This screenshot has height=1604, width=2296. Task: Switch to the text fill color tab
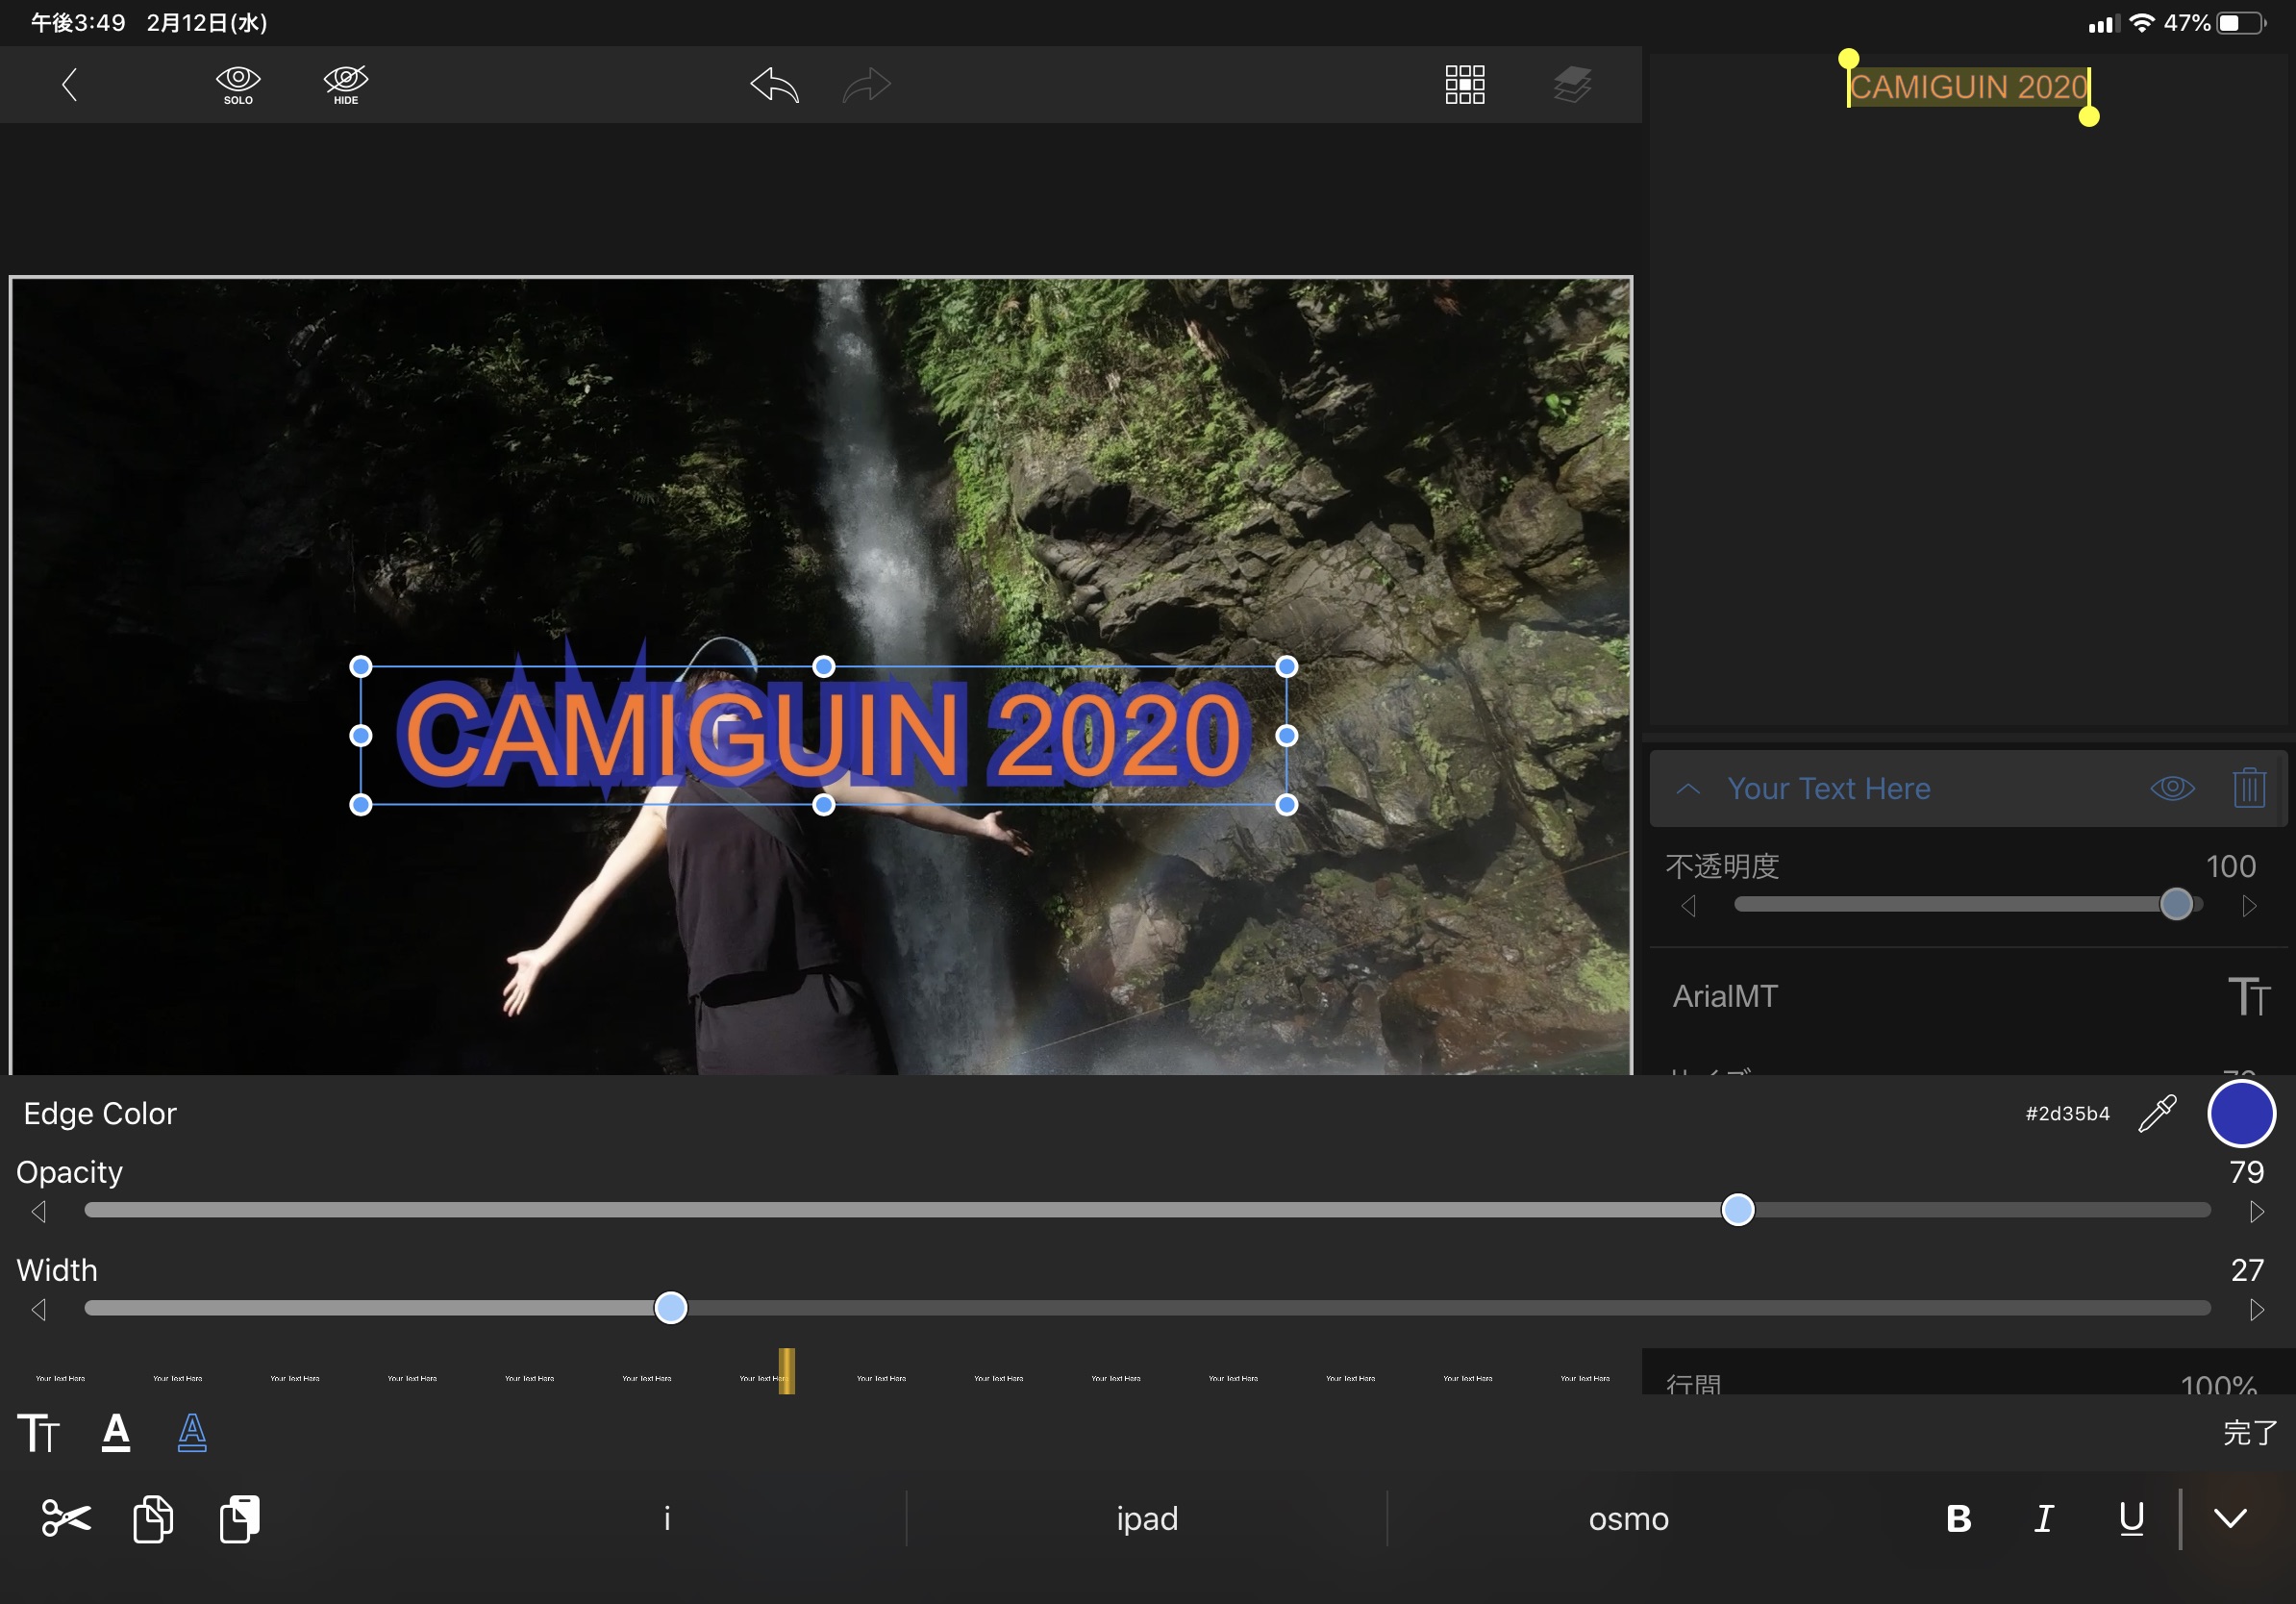point(116,1432)
